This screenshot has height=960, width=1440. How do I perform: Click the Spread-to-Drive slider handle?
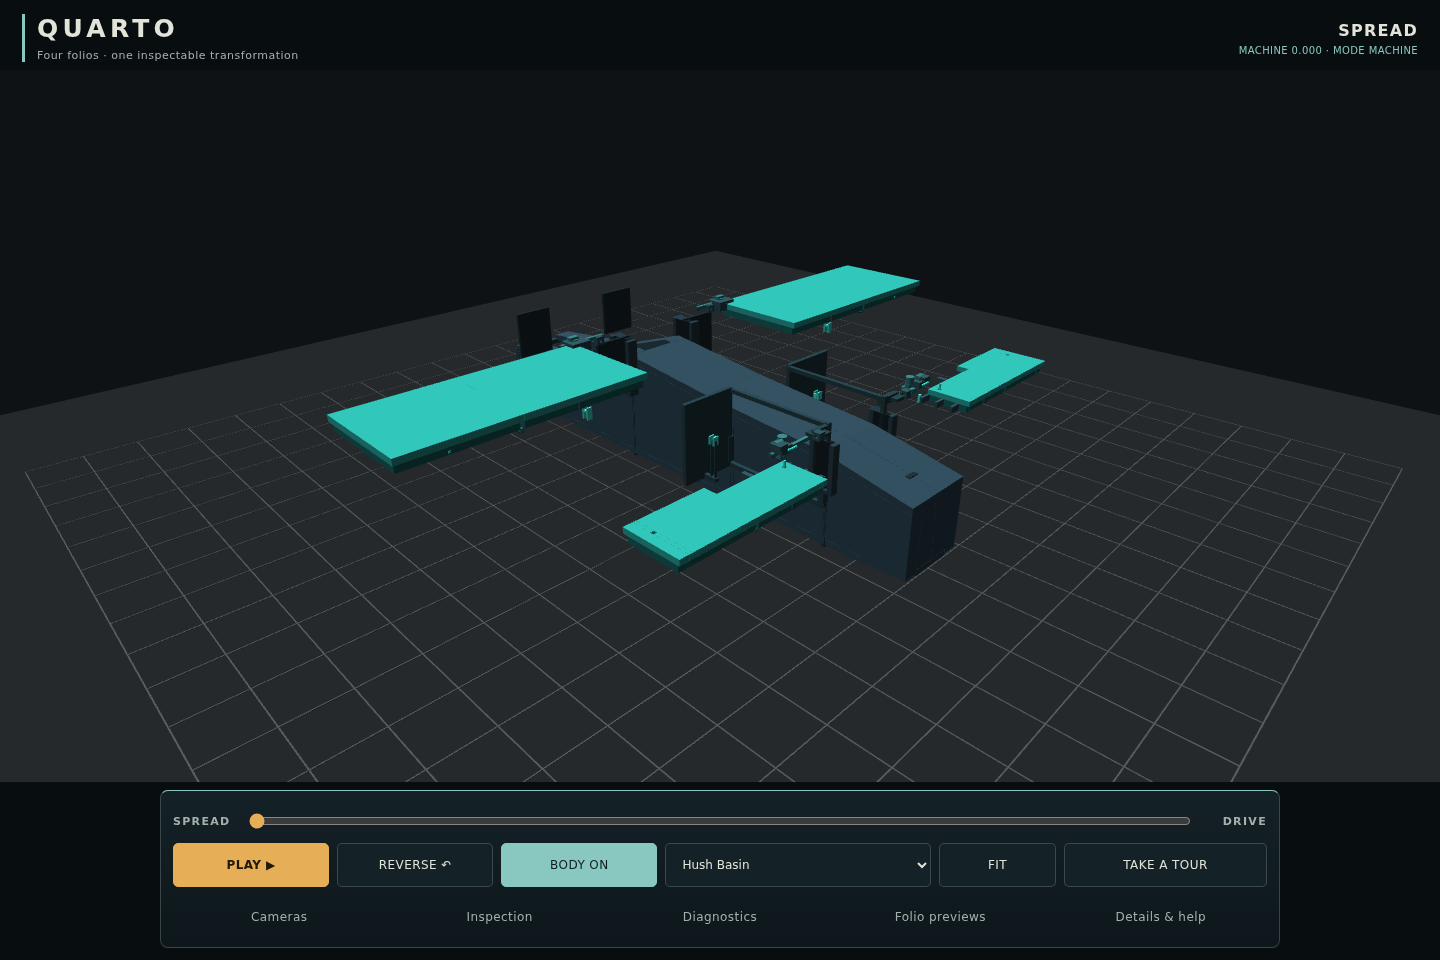(257, 821)
